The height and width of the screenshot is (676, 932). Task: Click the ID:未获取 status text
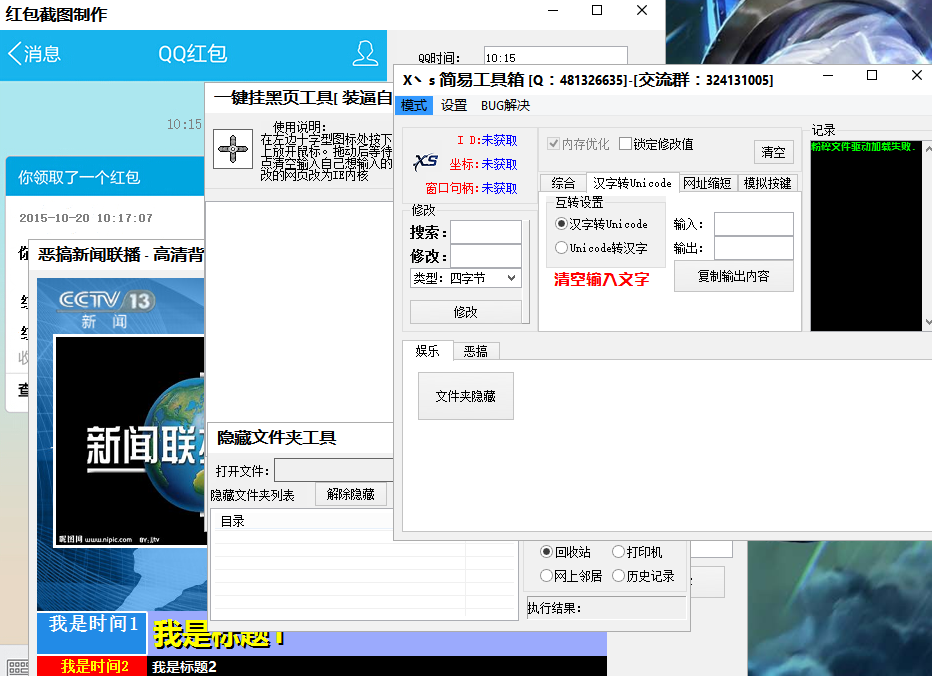tap(487, 140)
